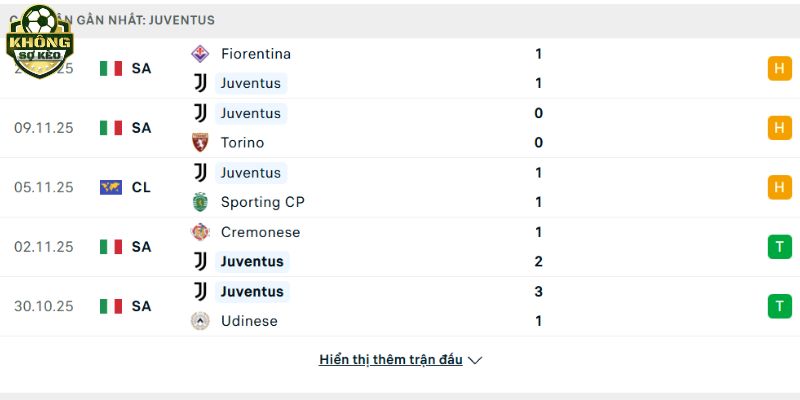Click Juventus logo in Udinese match row

pyautogui.click(x=200, y=291)
